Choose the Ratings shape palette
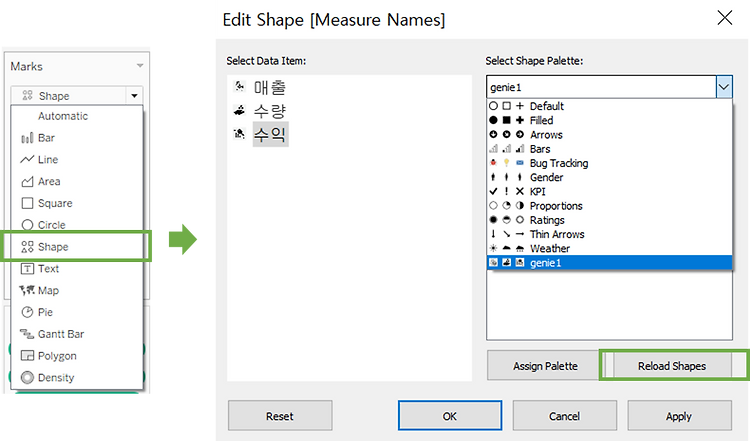Image resolution: width=750 pixels, height=441 pixels. click(x=609, y=220)
